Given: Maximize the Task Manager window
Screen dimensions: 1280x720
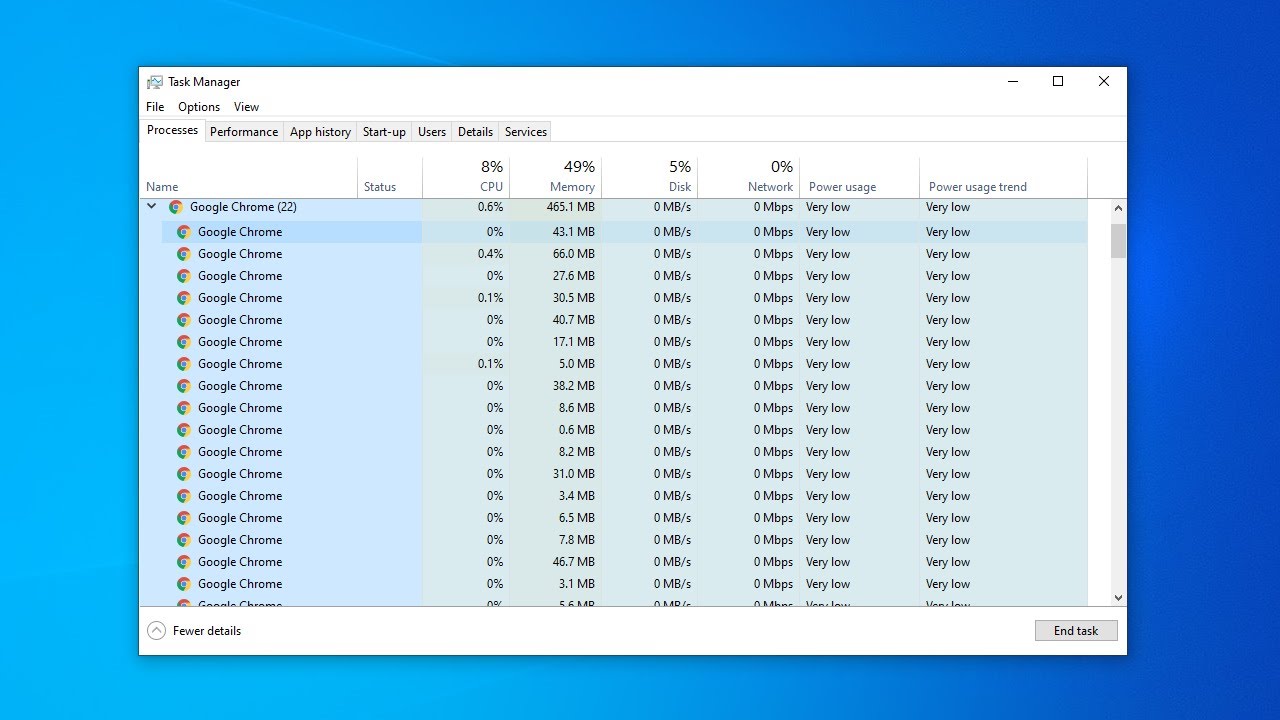Looking at the screenshot, I should pos(1058,82).
